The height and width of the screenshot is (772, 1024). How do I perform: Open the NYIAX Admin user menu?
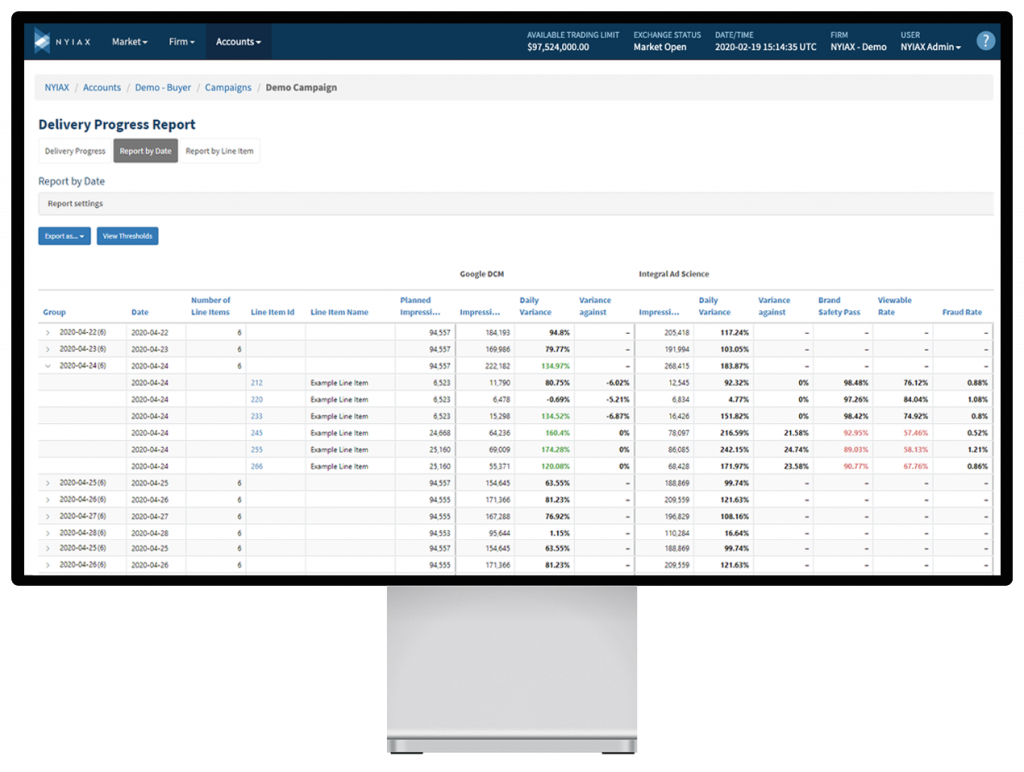[x=931, y=47]
